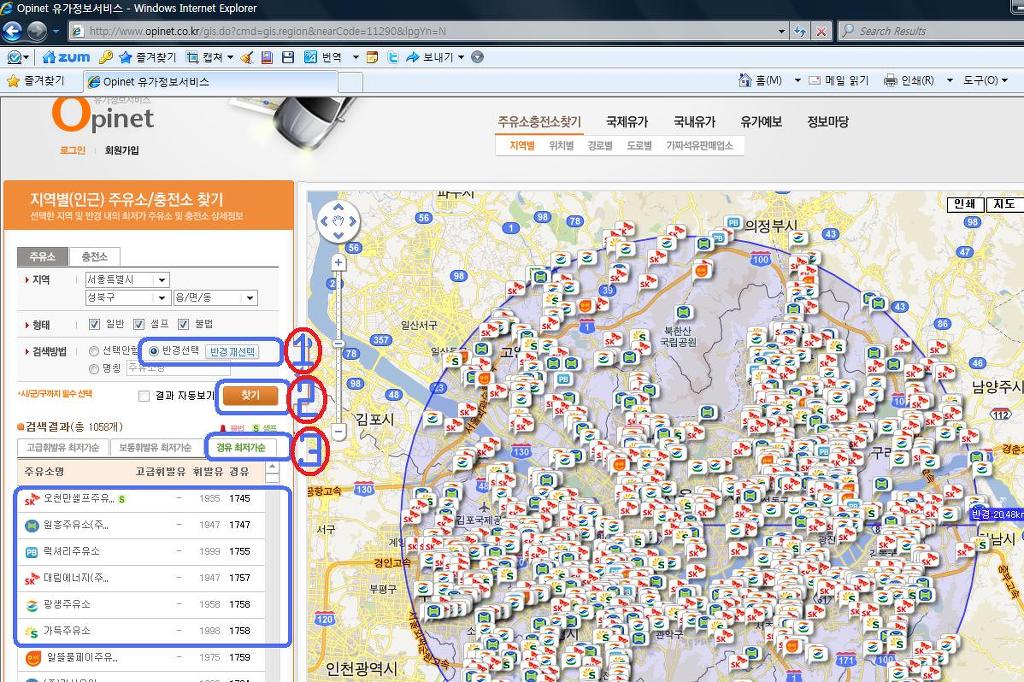Click the floppy disk save icon
This screenshot has width=1024, height=682.
point(288,57)
